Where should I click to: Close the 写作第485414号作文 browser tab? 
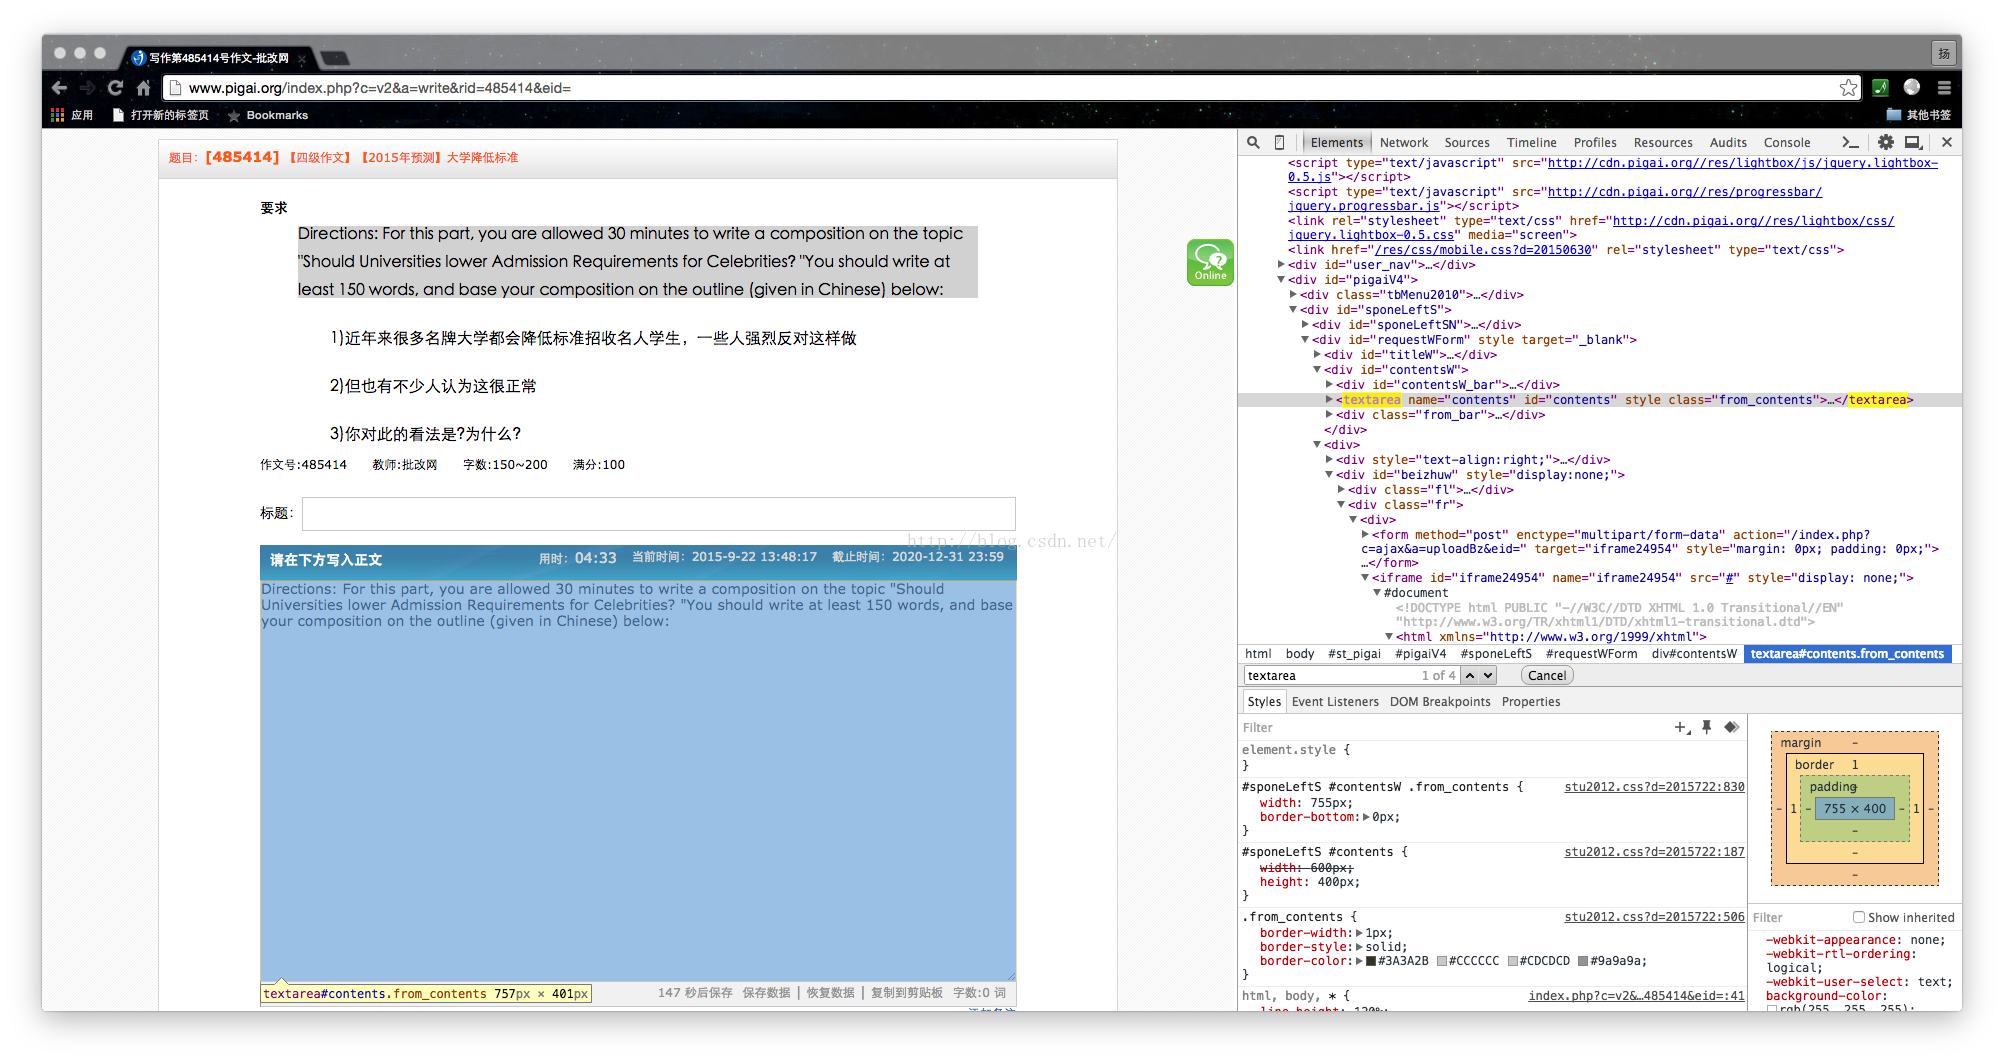coord(301,59)
